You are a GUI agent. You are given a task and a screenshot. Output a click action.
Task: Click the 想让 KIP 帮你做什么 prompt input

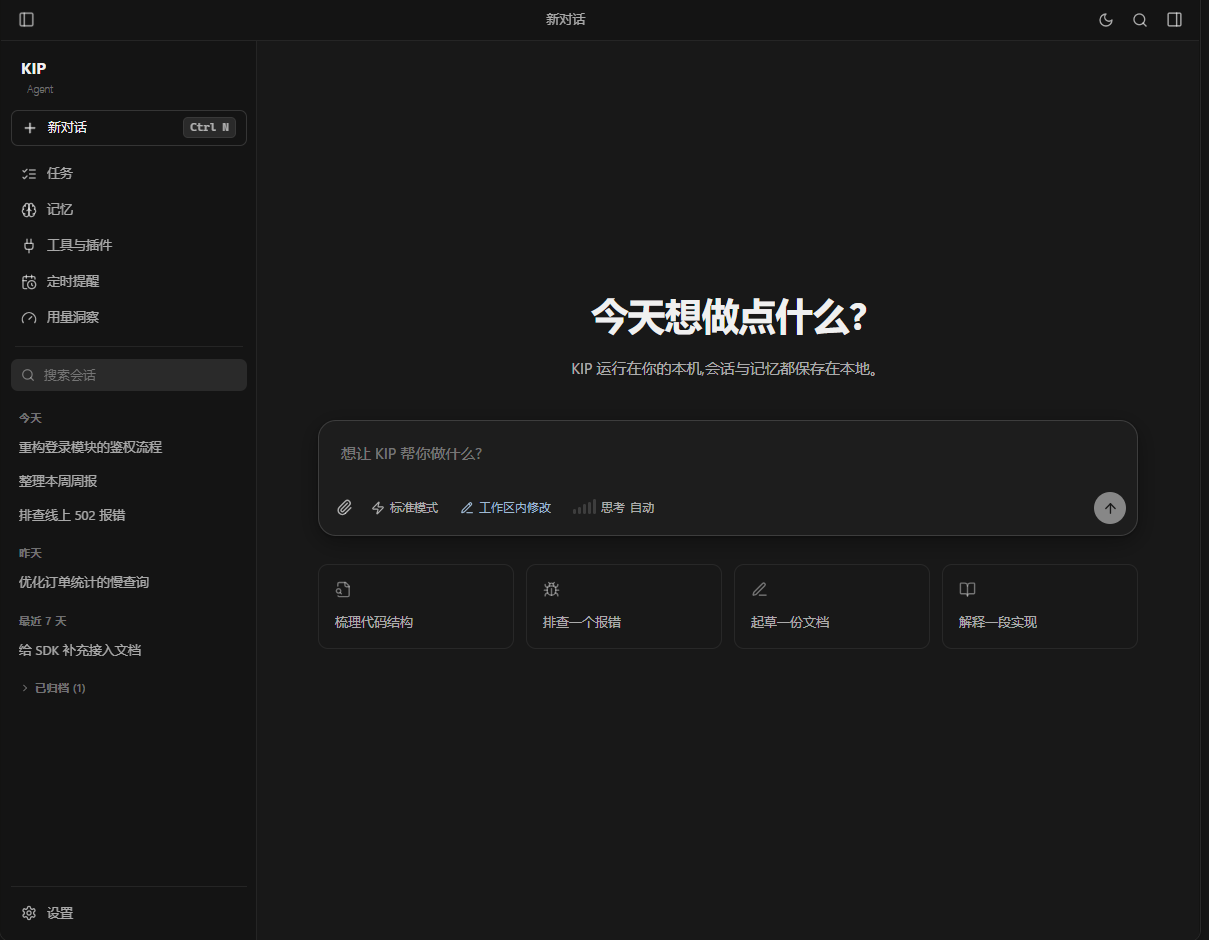[x=727, y=454]
